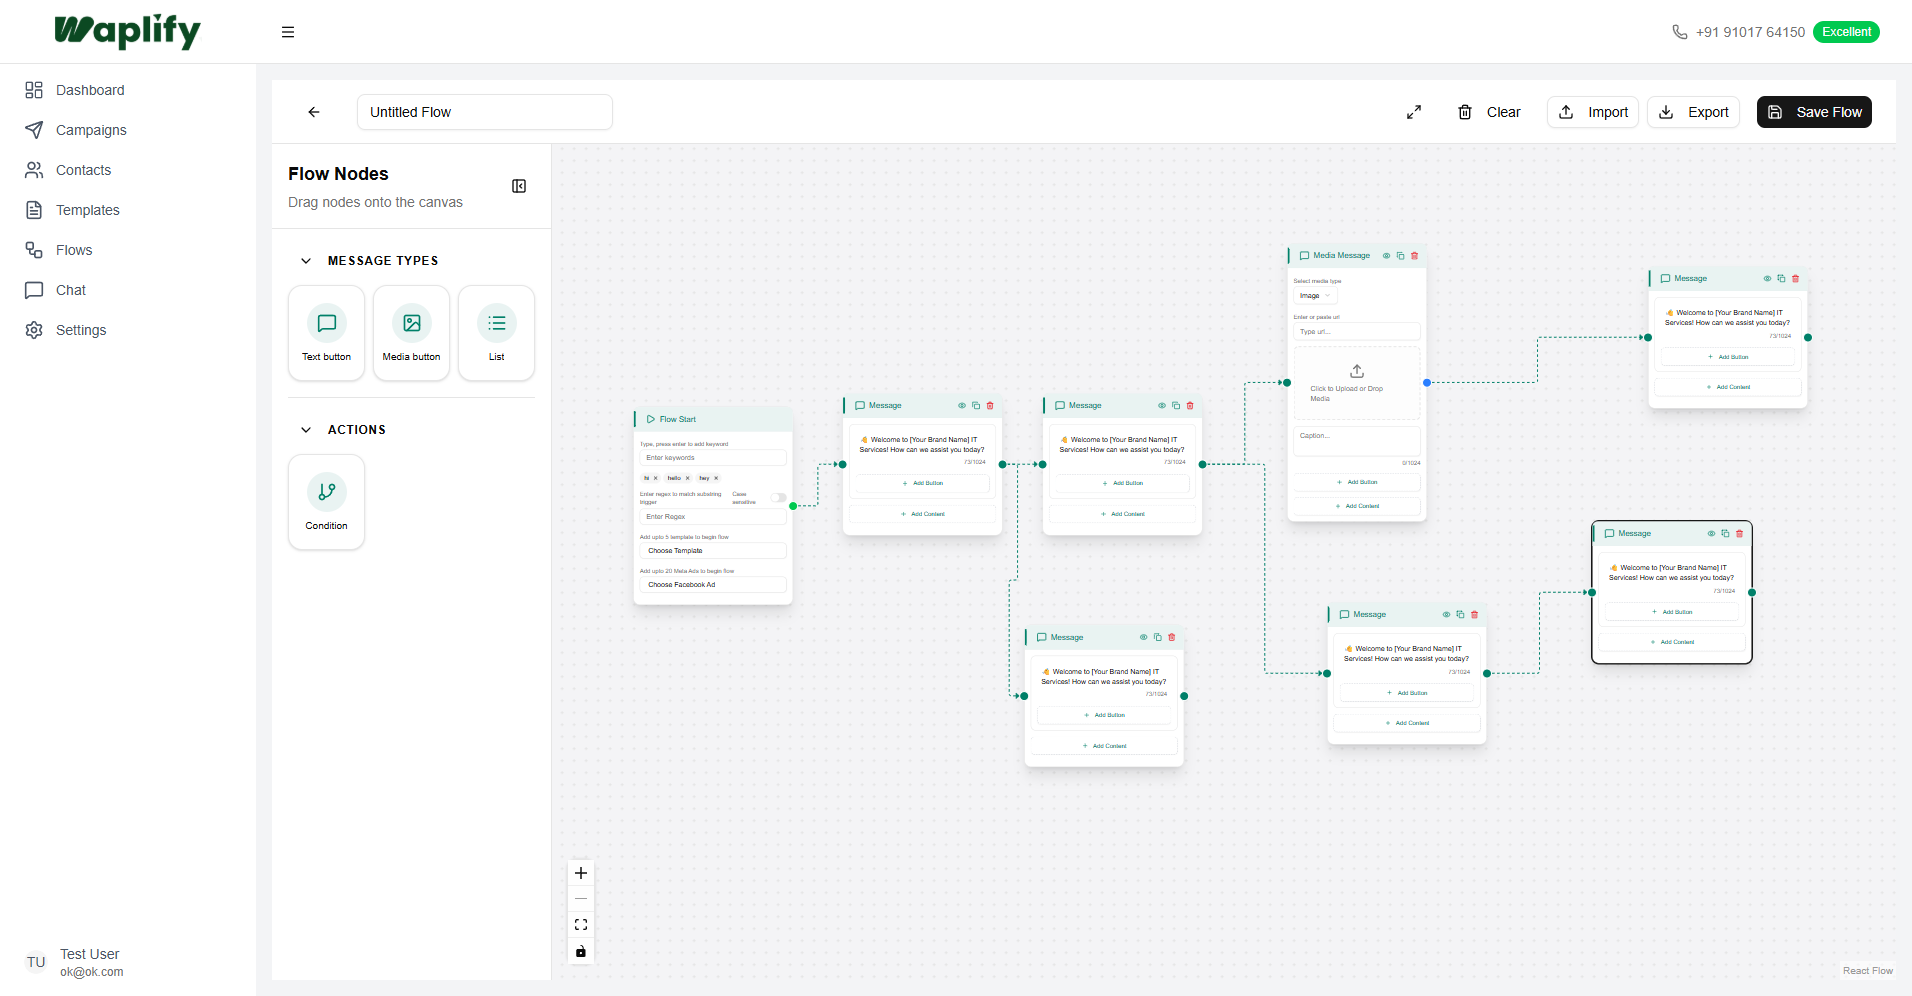Viewport: 1912px width, 996px height.
Task: Toggle eye on Message node fed by Media Message
Action: pyautogui.click(x=1767, y=279)
